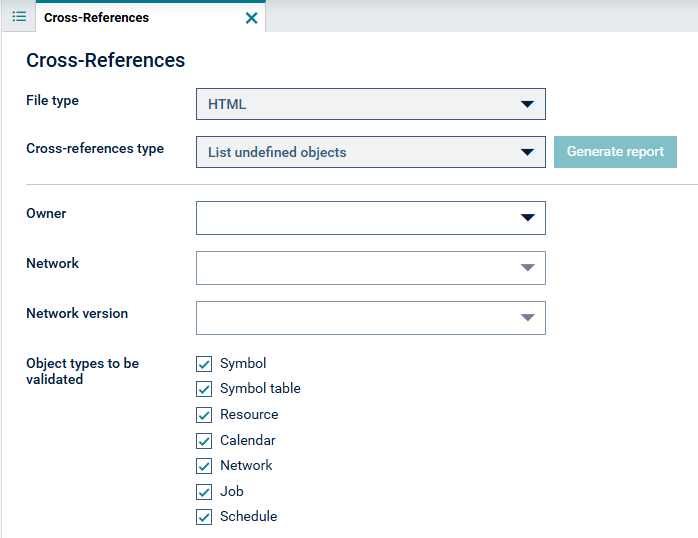Expand the Network version dropdown
Screen dimensions: 698x538
(370, 318)
